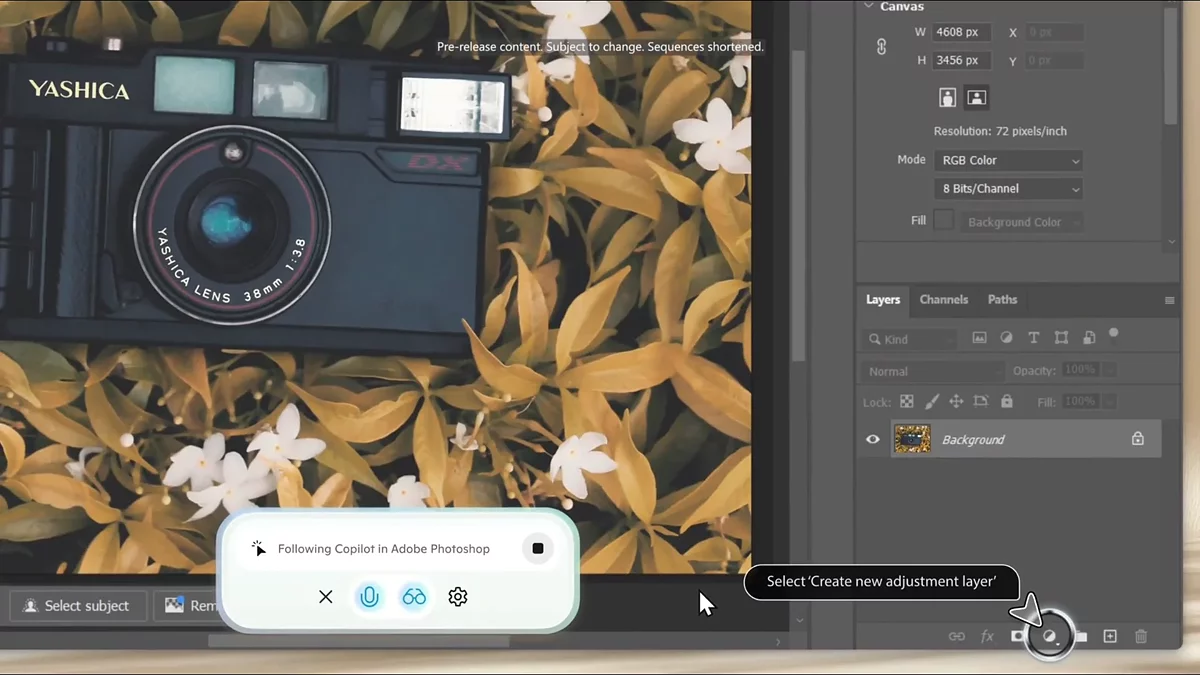
Task: Toggle the width-height link constraint icon
Action: tap(881, 47)
